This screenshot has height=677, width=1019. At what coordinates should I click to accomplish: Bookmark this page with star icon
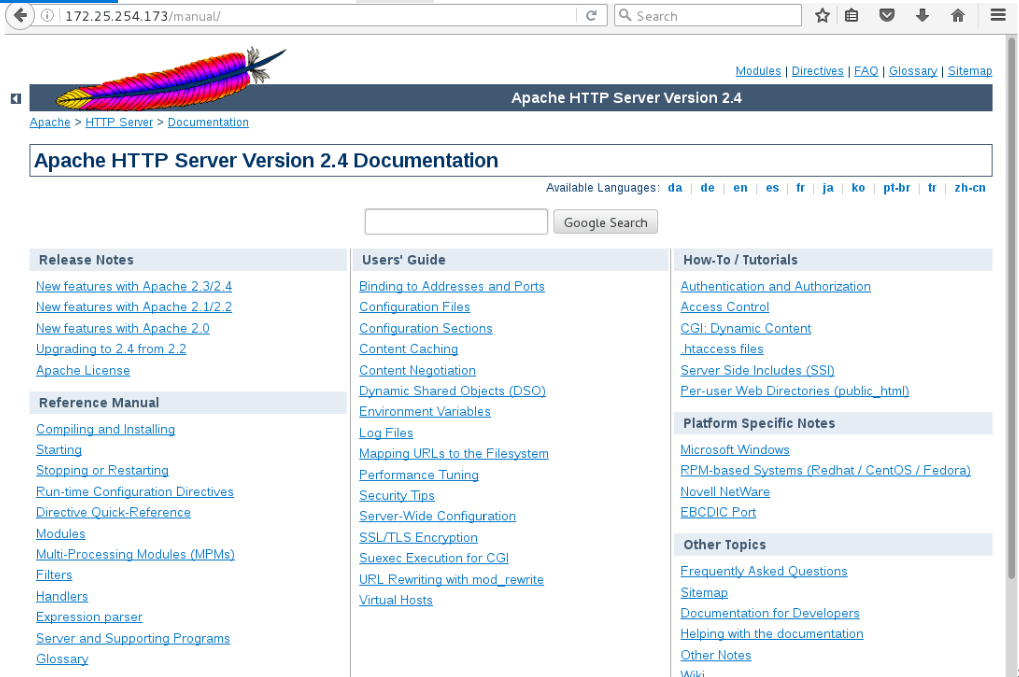click(x=822, y=16)
